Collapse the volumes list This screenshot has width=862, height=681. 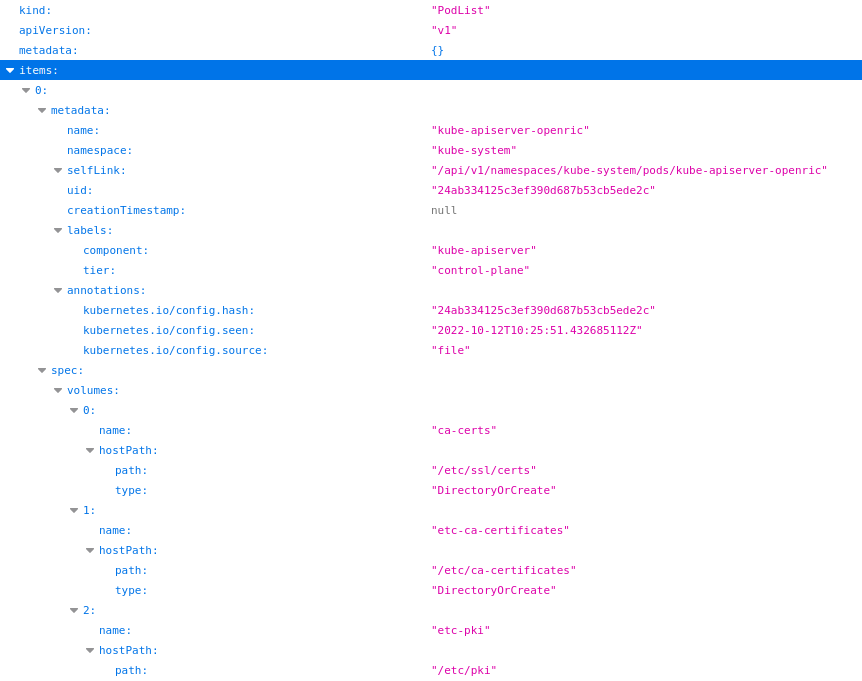coord(58,390)
